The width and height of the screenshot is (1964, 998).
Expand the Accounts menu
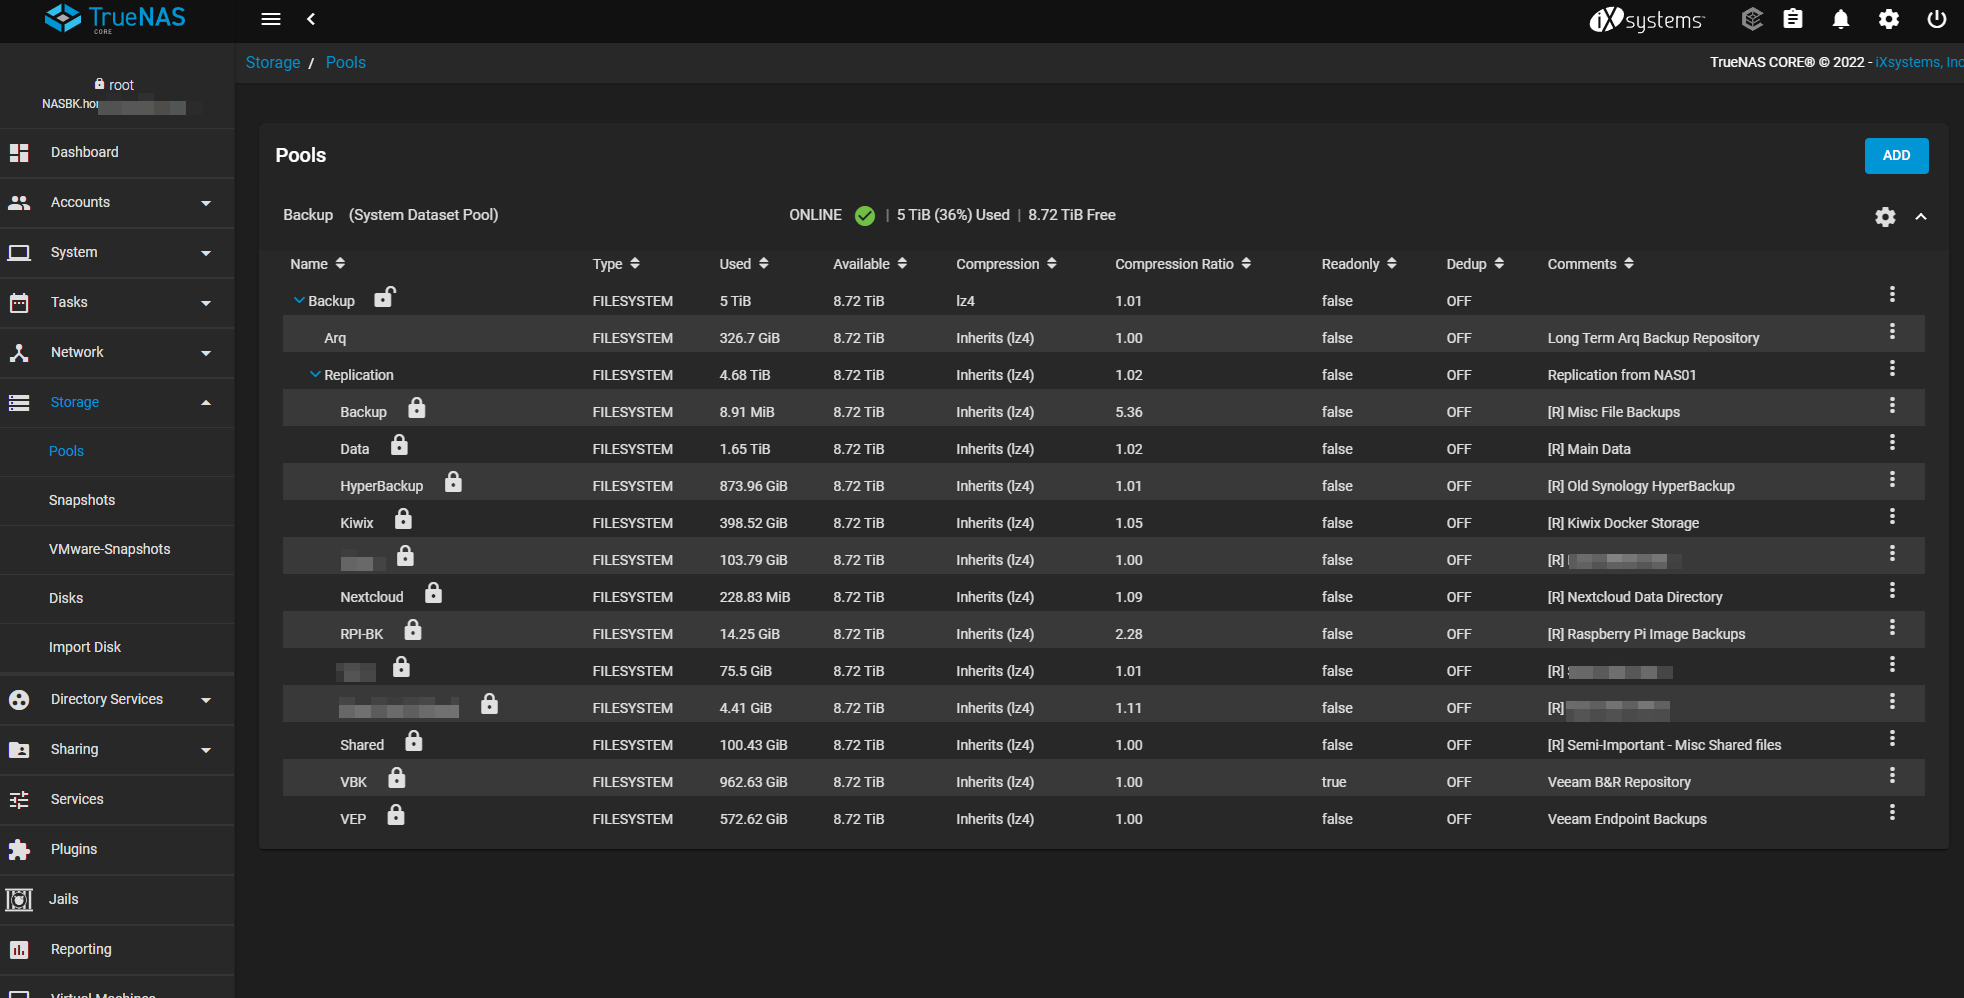pos(117,203)
